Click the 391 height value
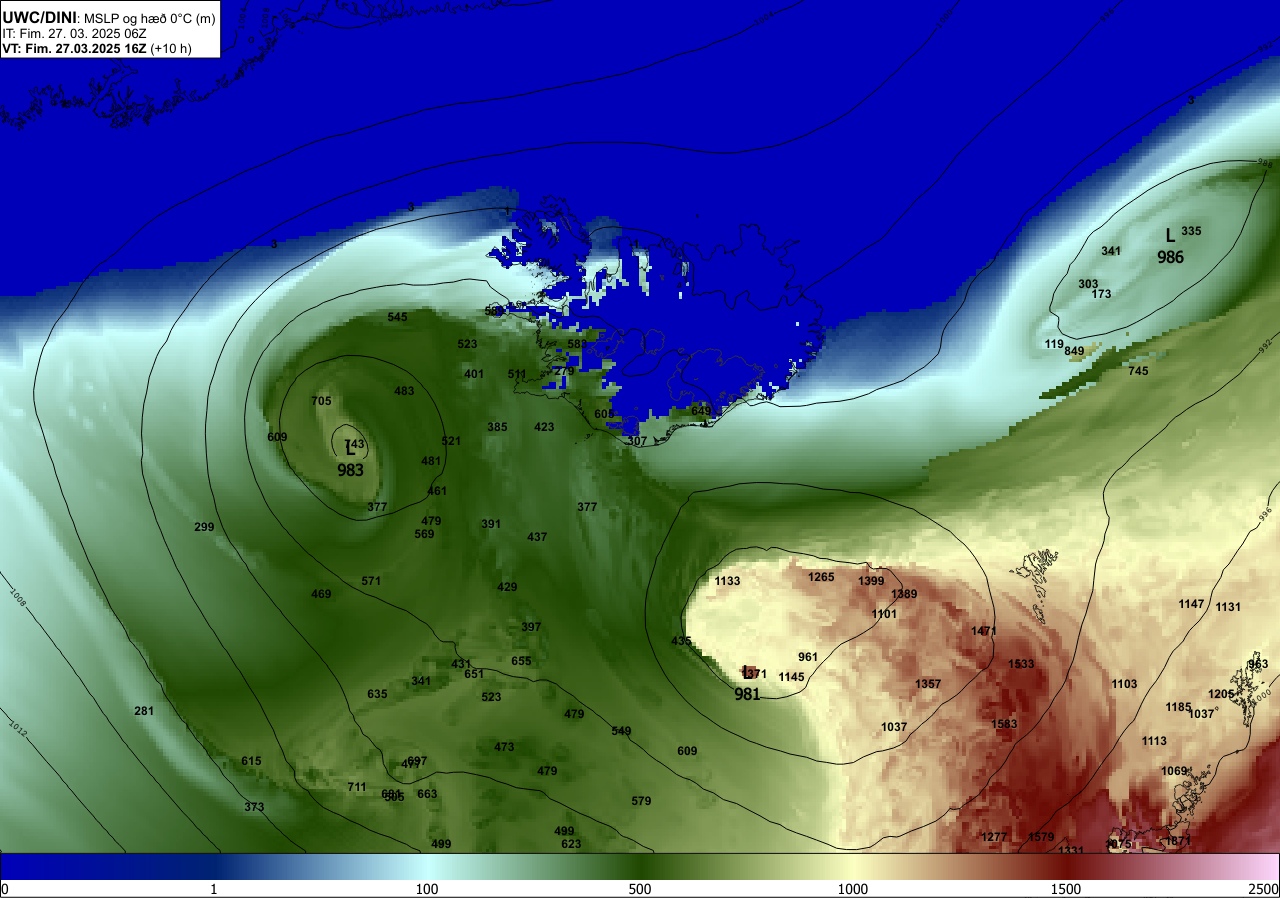Screen dimensions: 1280x898 (491, 524)
